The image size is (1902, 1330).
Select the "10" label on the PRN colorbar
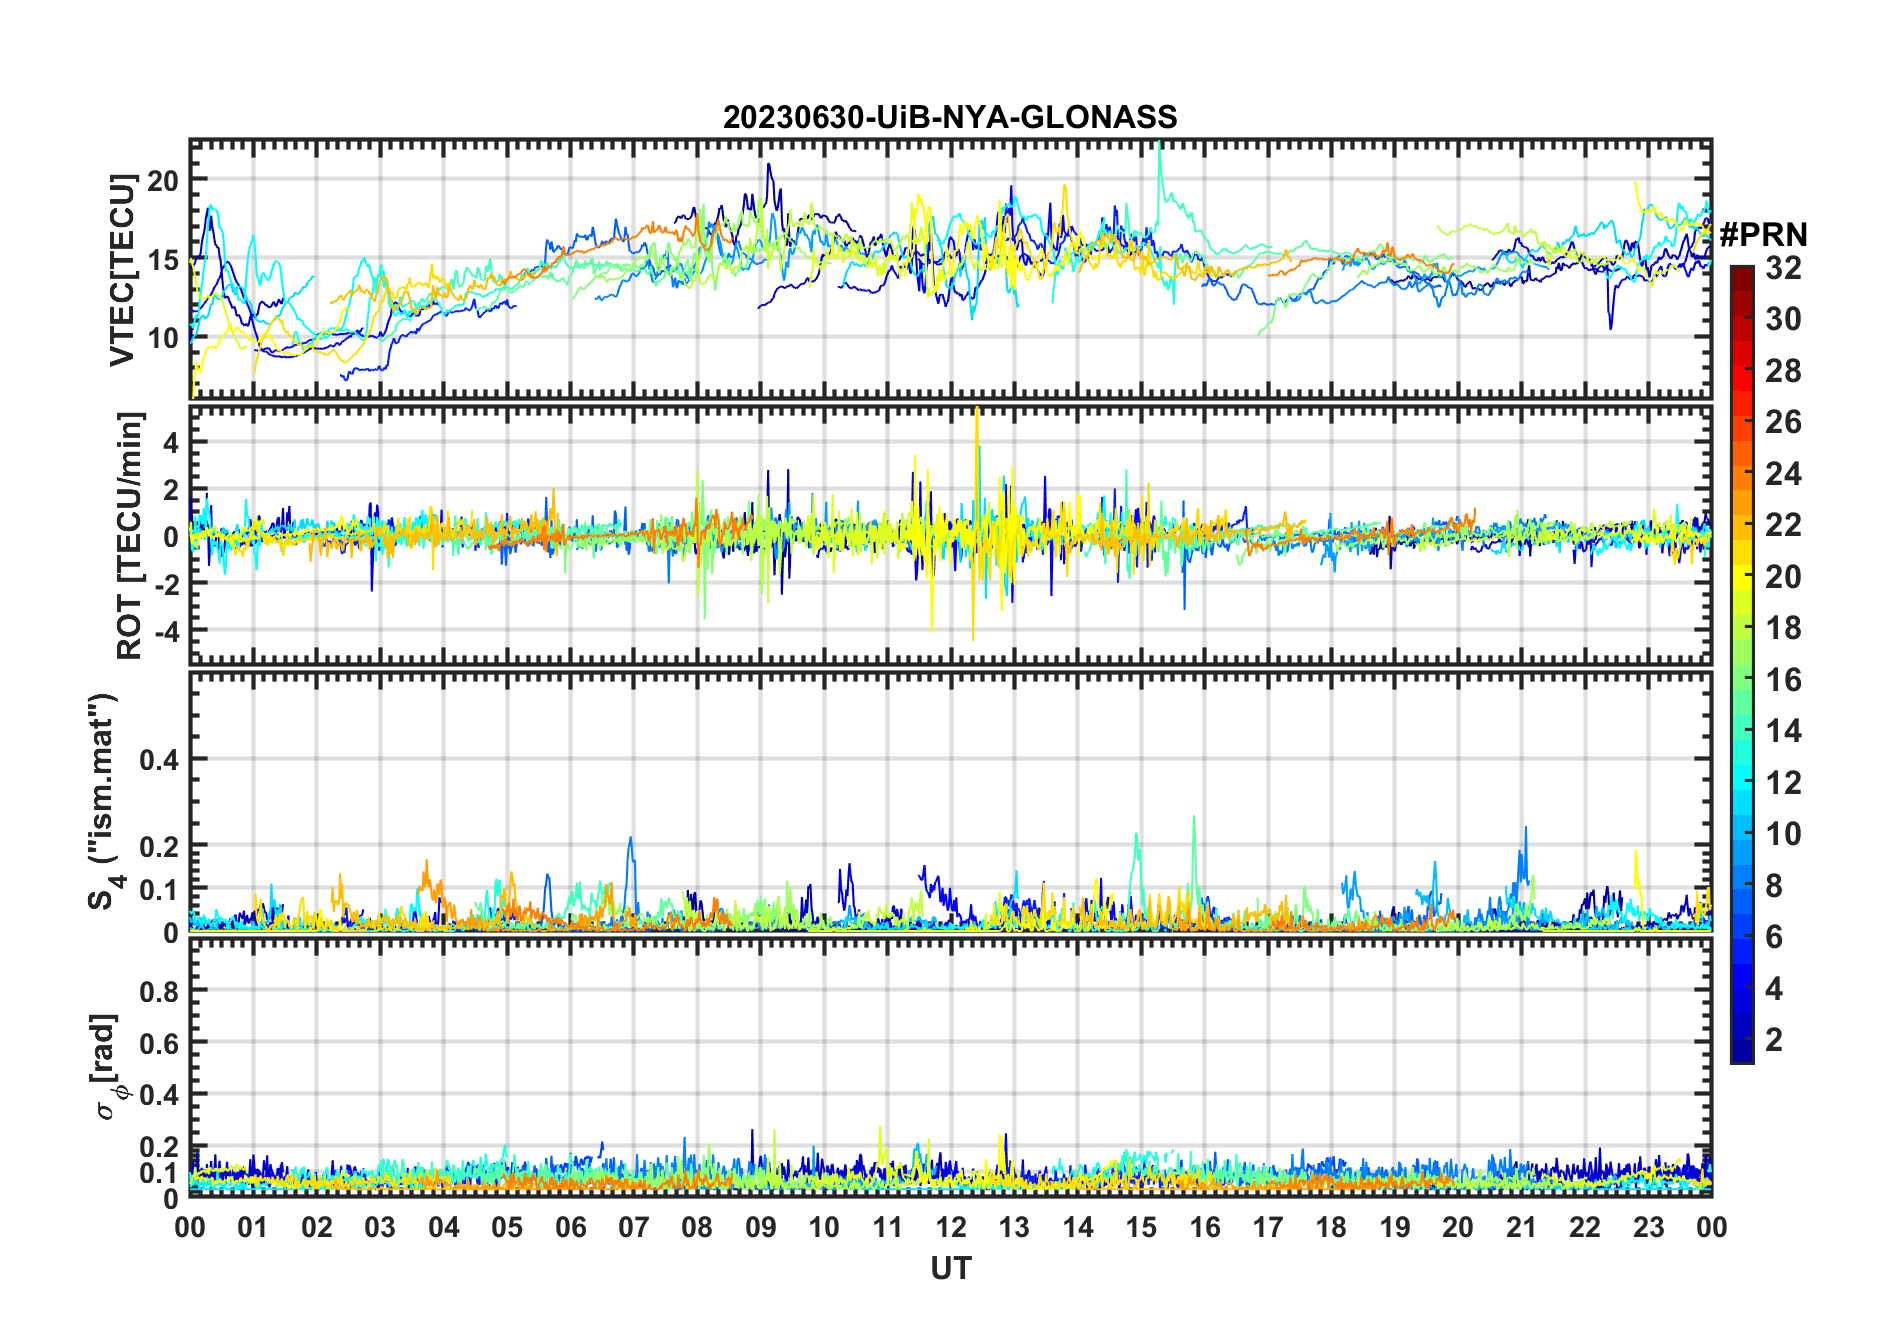point(1784,834)
